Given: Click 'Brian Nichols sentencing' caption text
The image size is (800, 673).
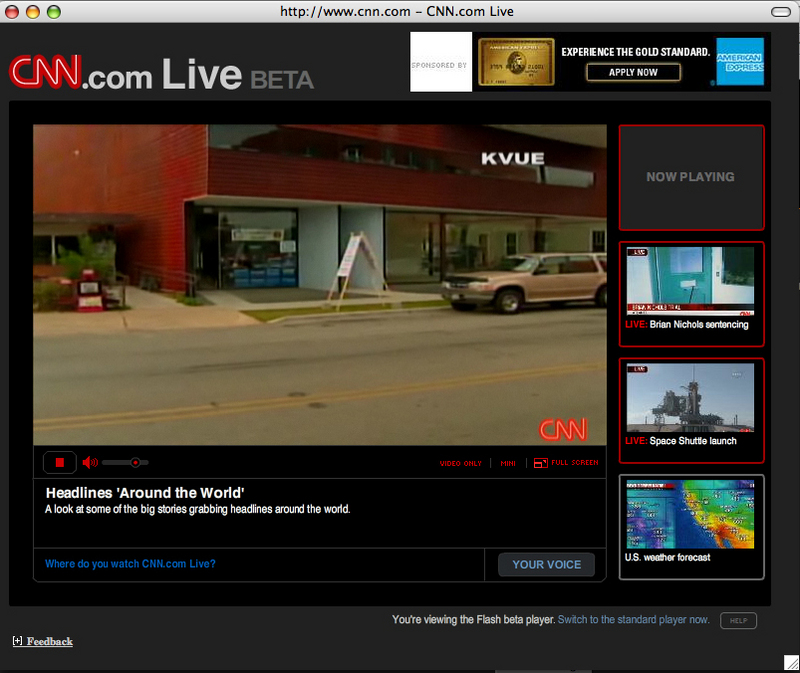Looking at the screenshot, I should click(699, 325).
